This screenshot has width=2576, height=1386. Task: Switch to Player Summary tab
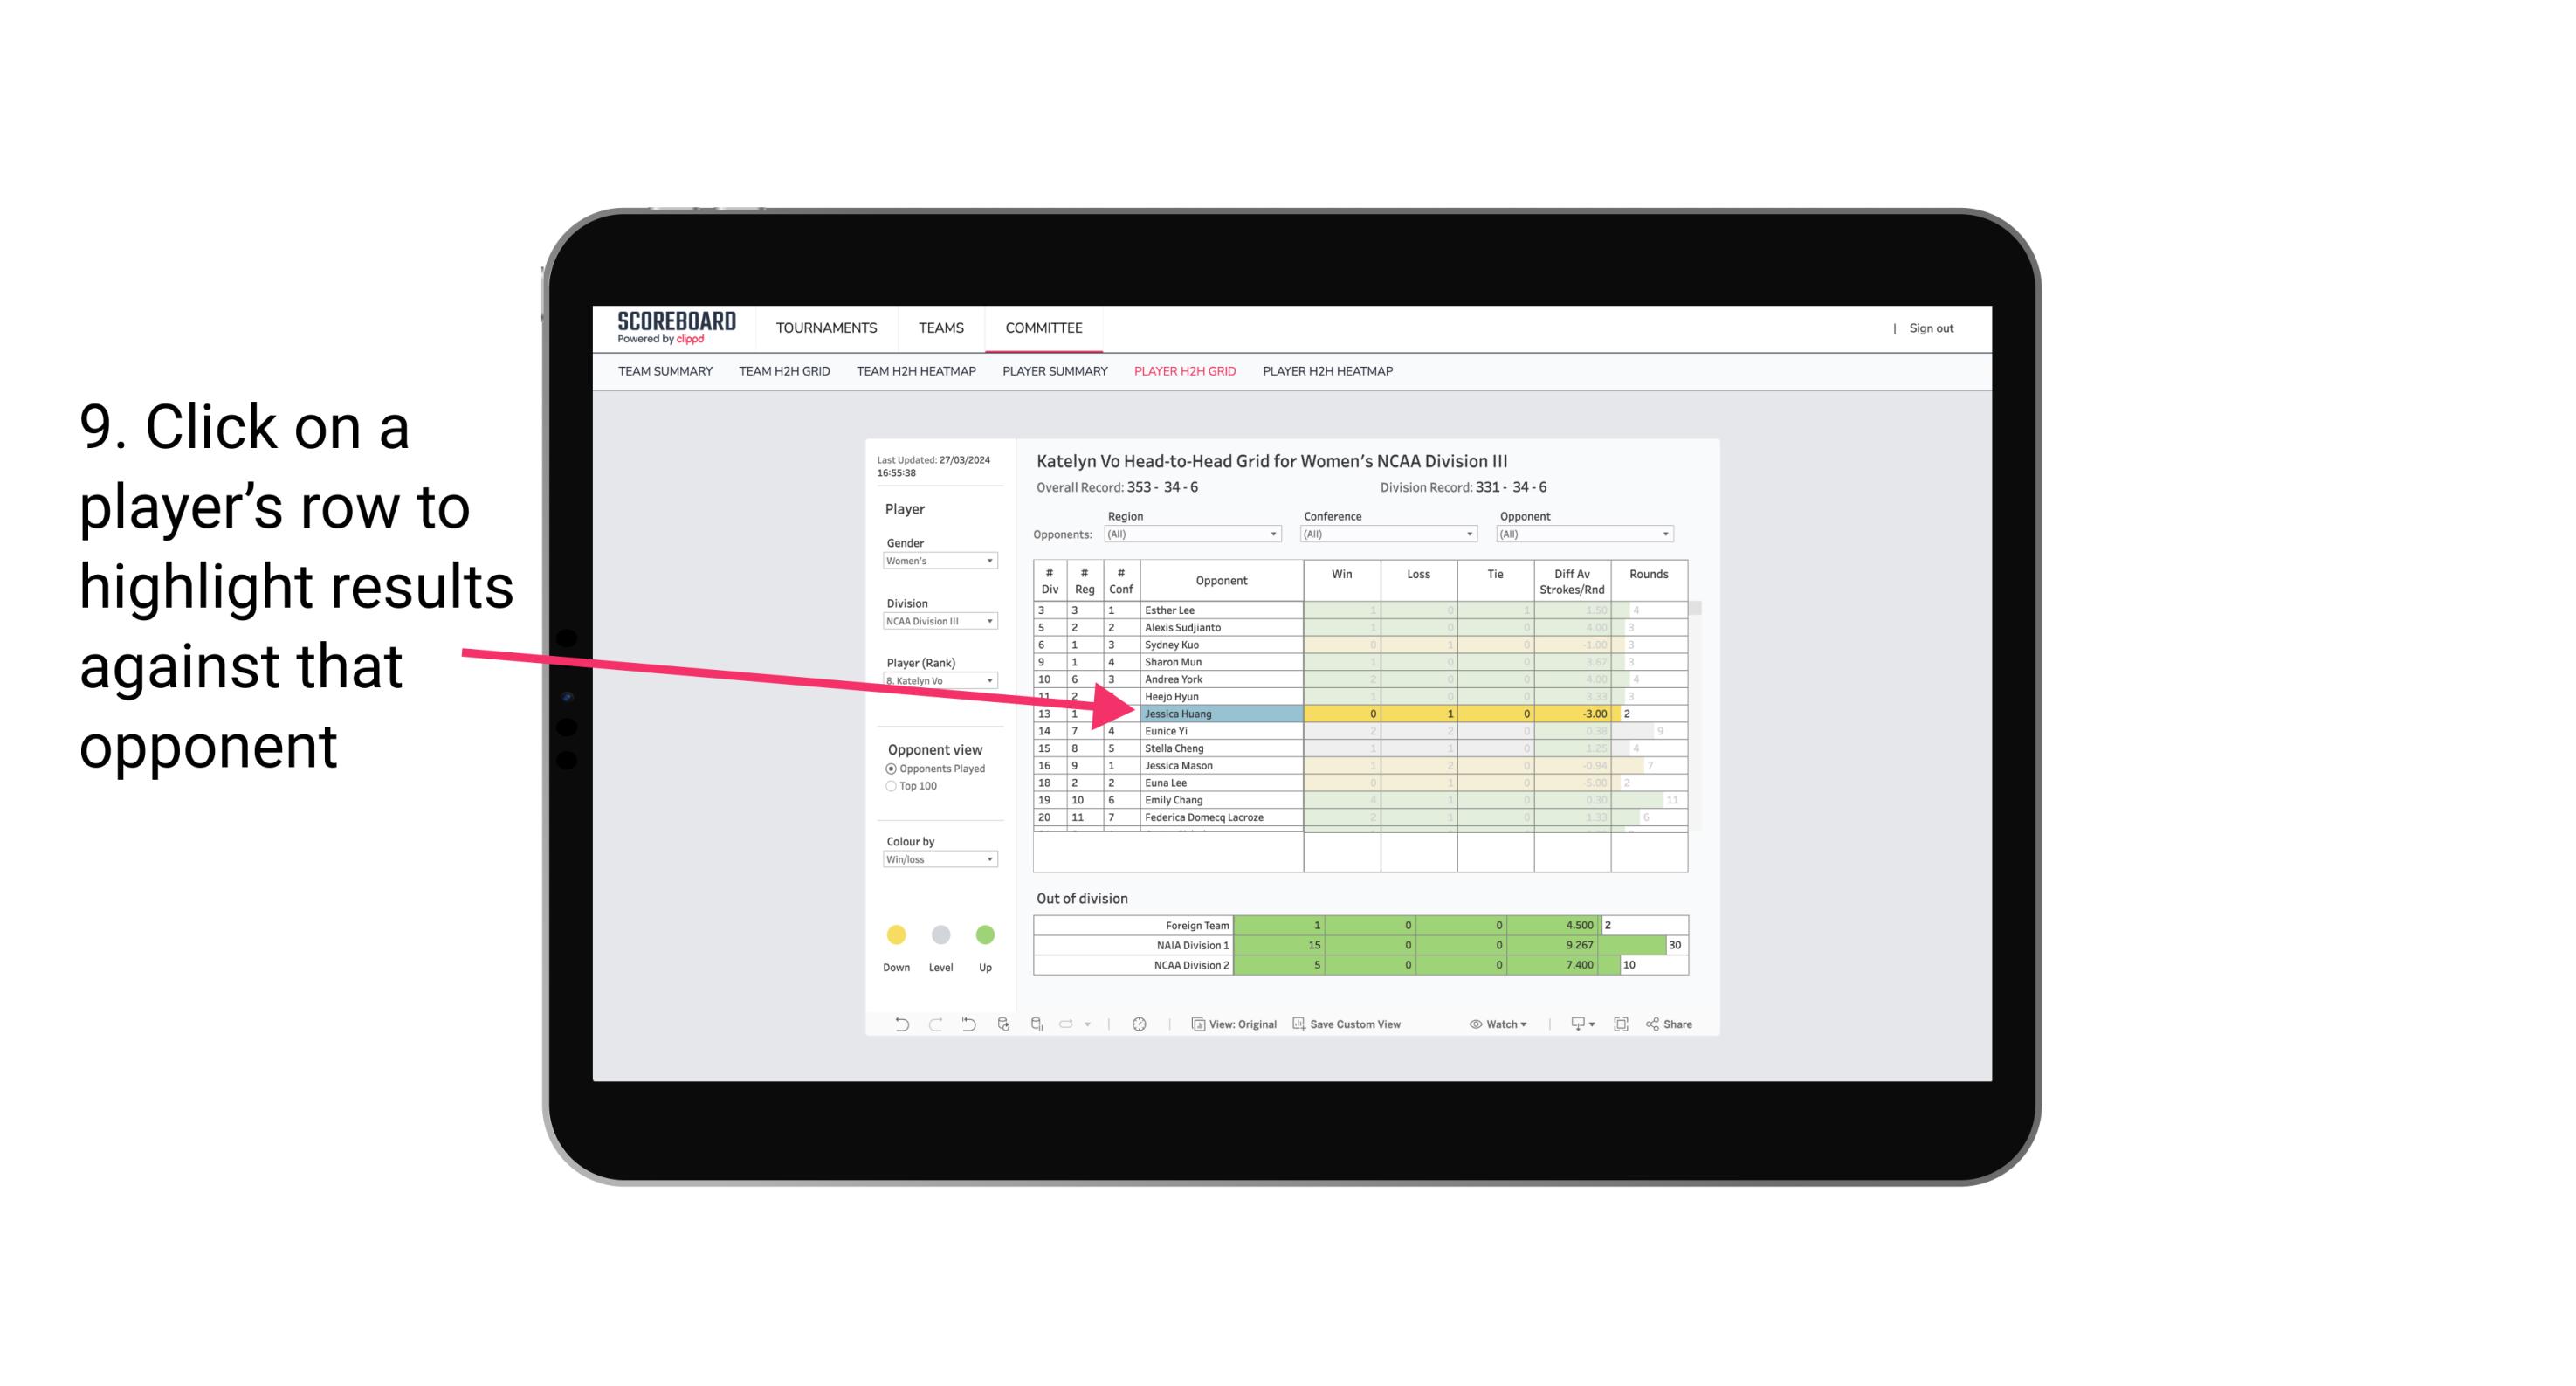(x=1052, y=372)
